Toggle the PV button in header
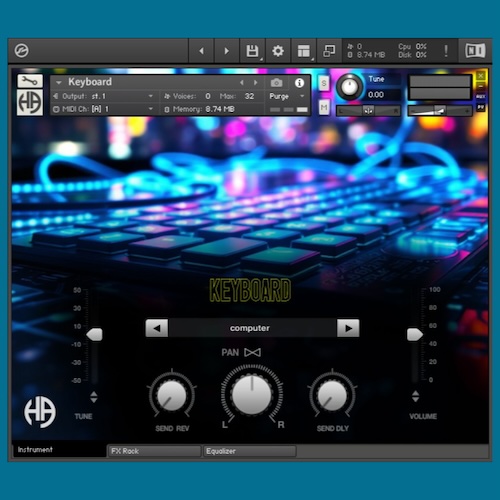The image size is (500, 500). pyautogui.click(x=481, y=107)
